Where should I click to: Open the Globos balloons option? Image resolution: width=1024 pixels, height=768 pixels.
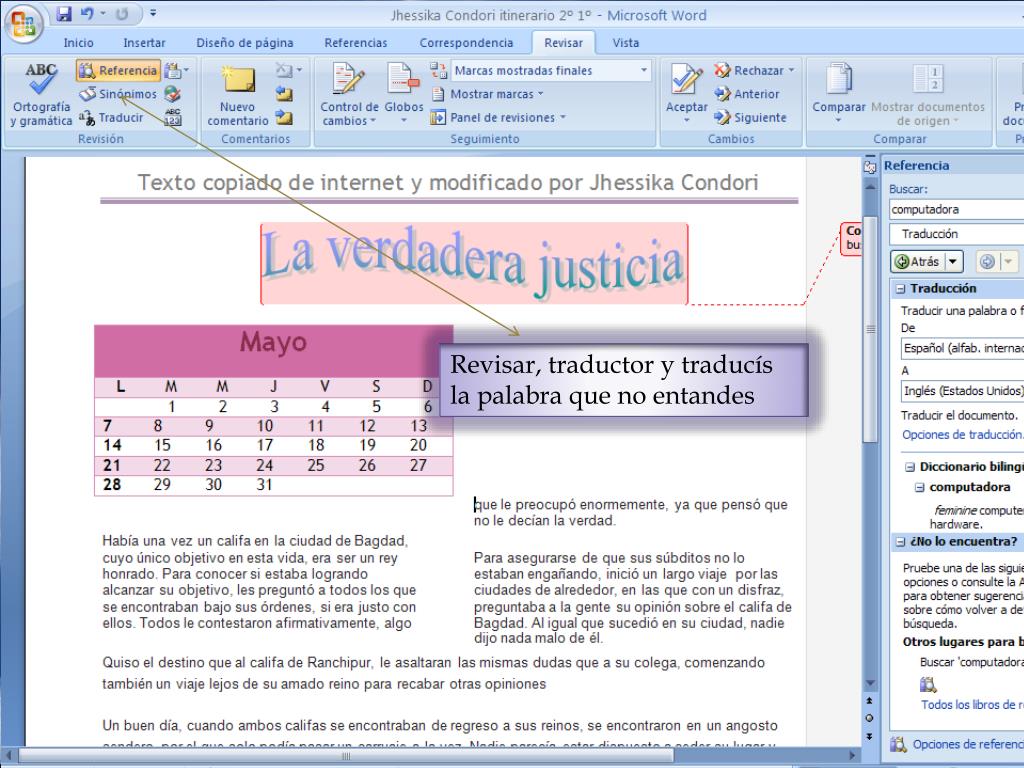(x=404, y=95)
